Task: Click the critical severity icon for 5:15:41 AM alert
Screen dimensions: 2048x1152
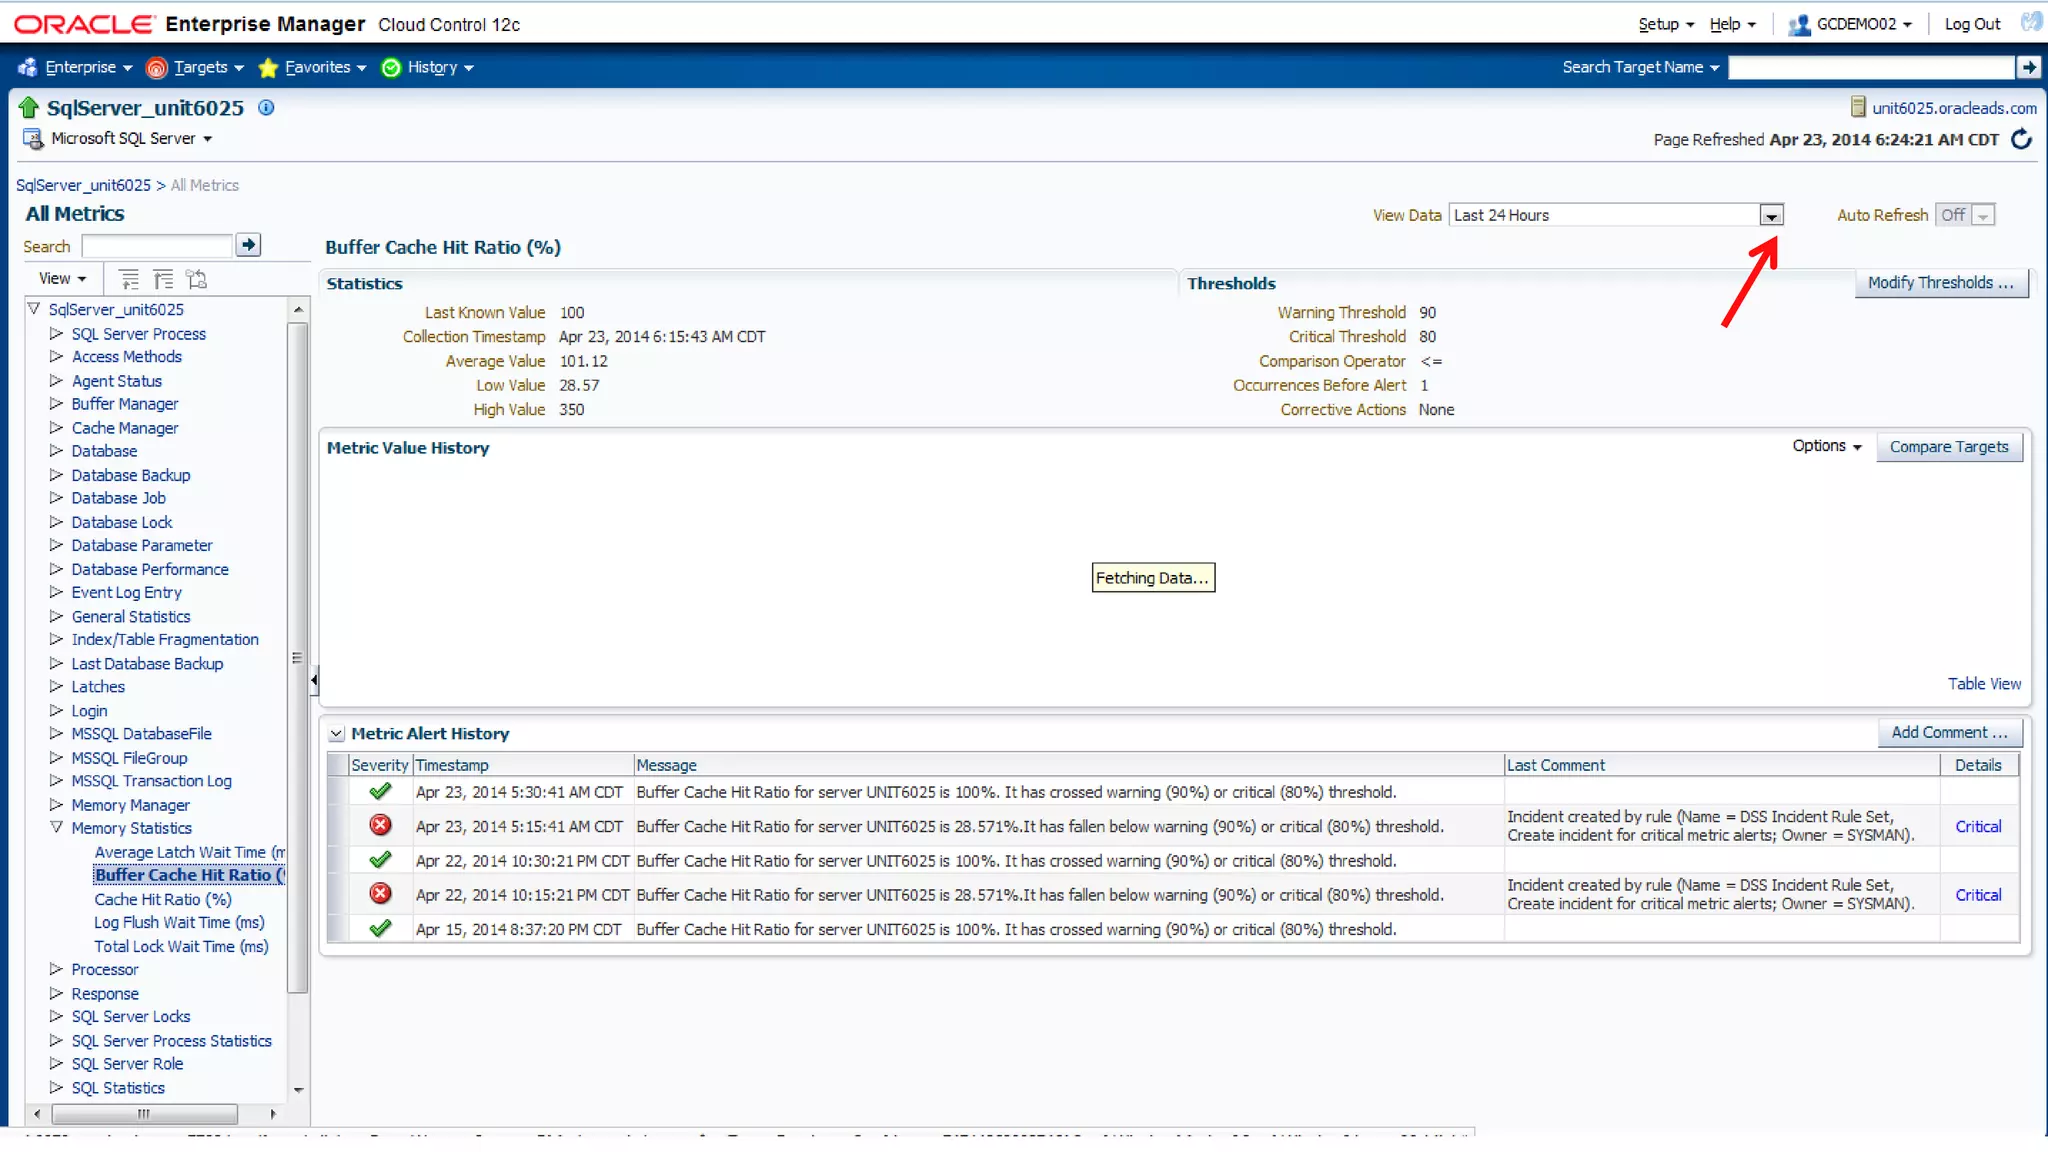Action: click(380, 825)
